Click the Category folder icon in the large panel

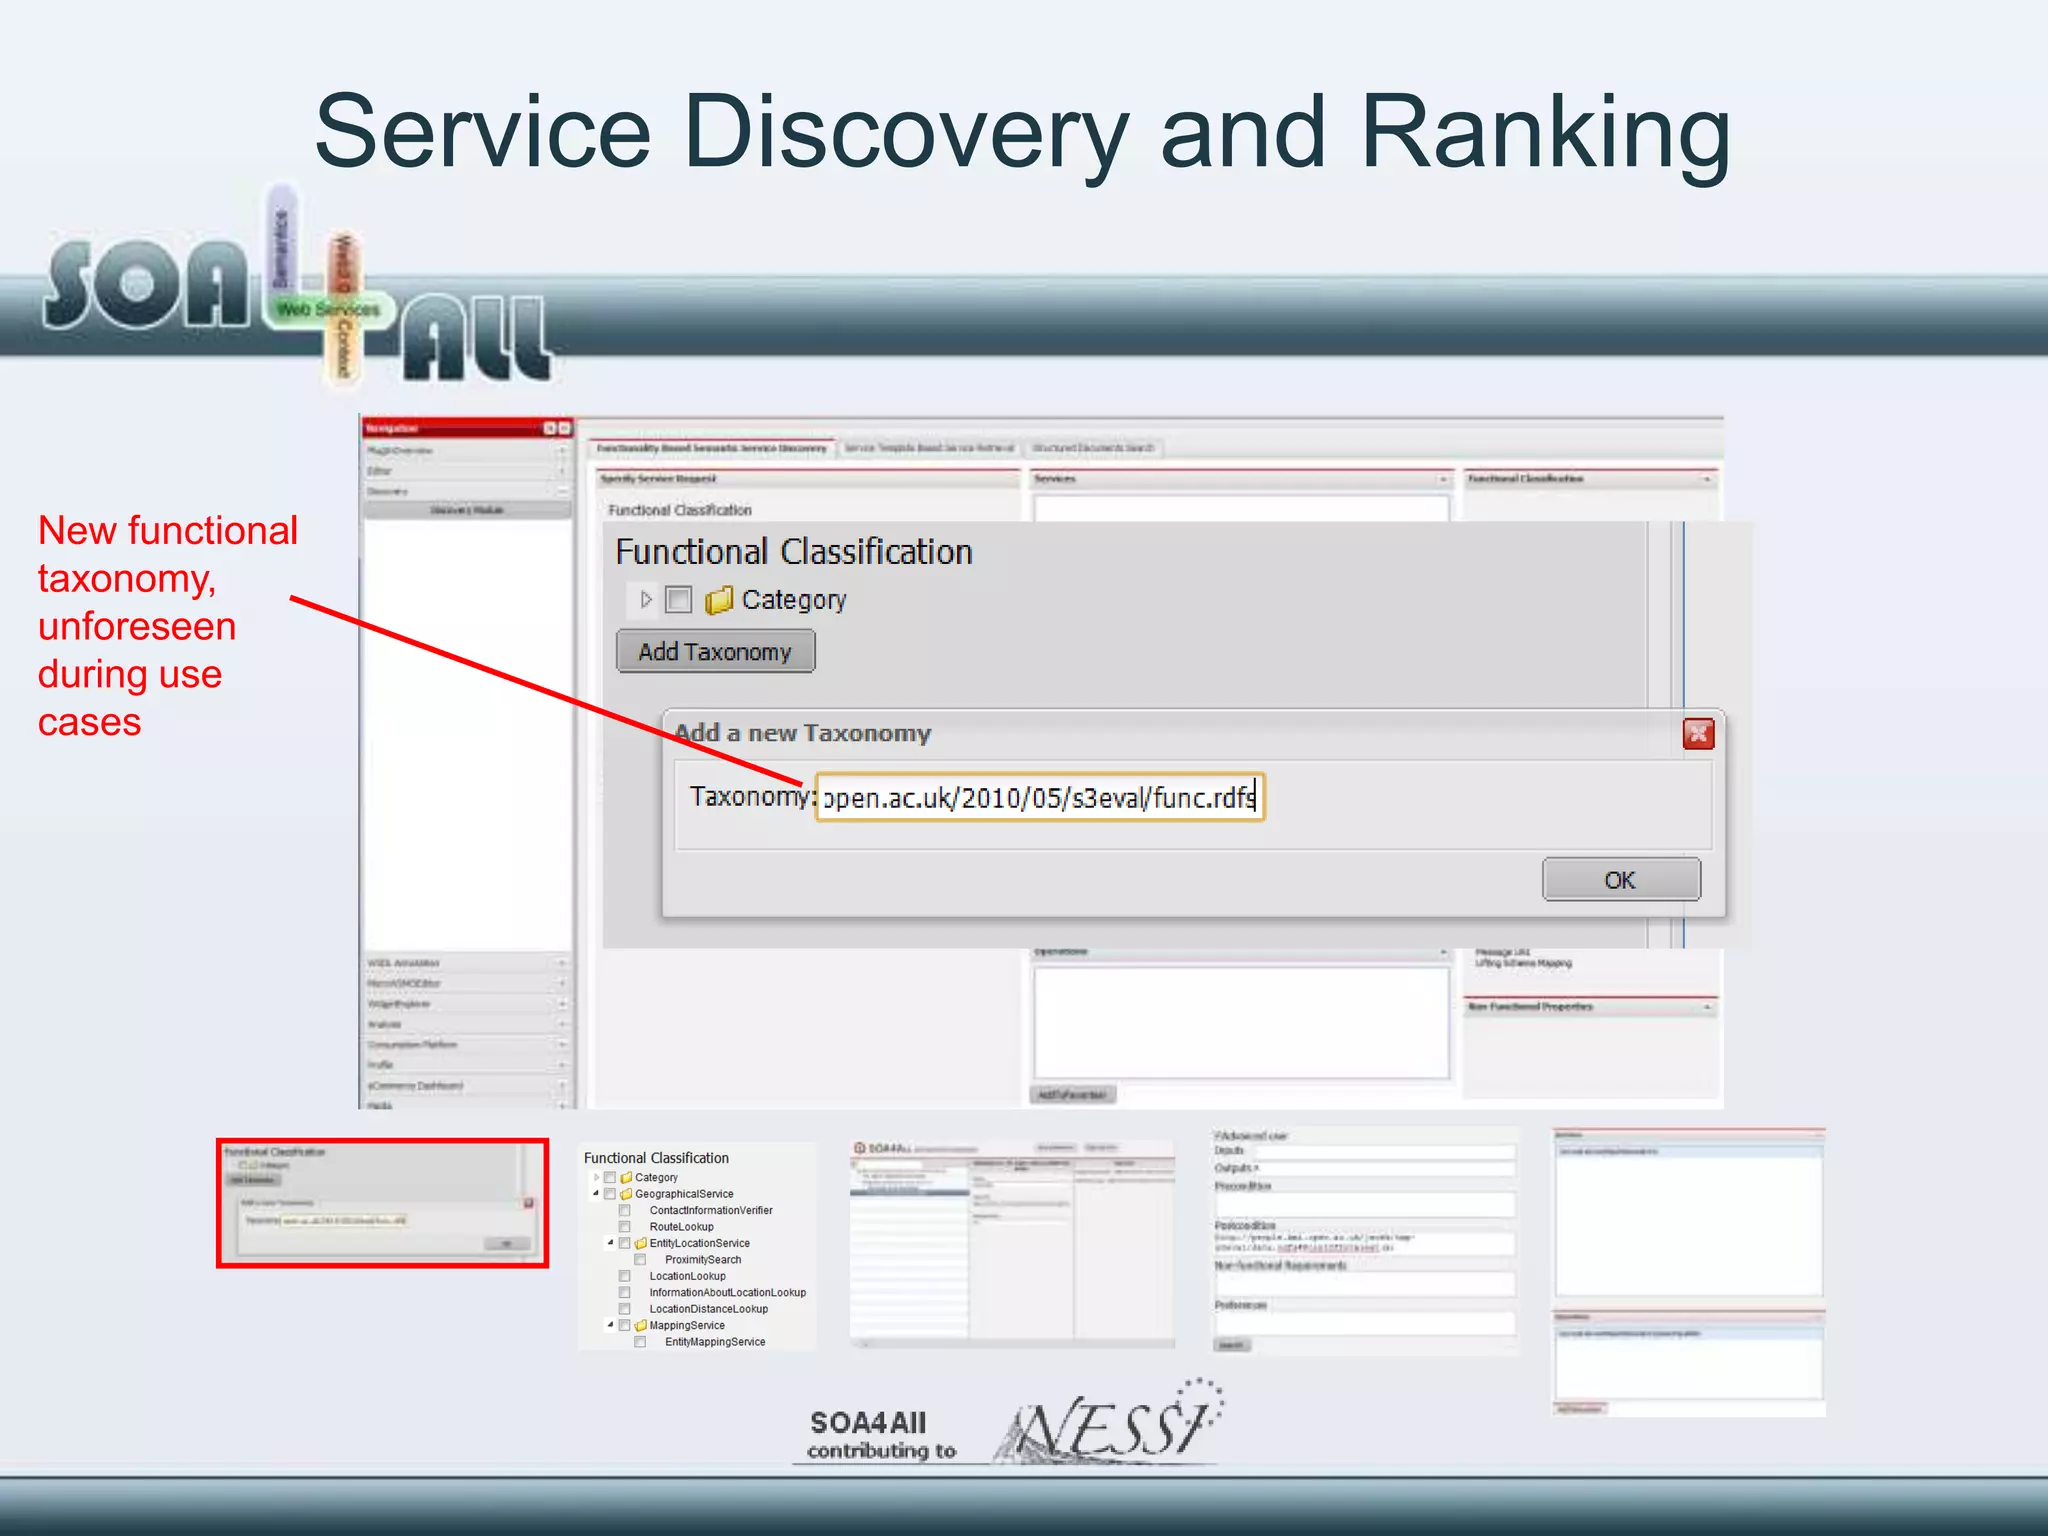coord(718,600)
